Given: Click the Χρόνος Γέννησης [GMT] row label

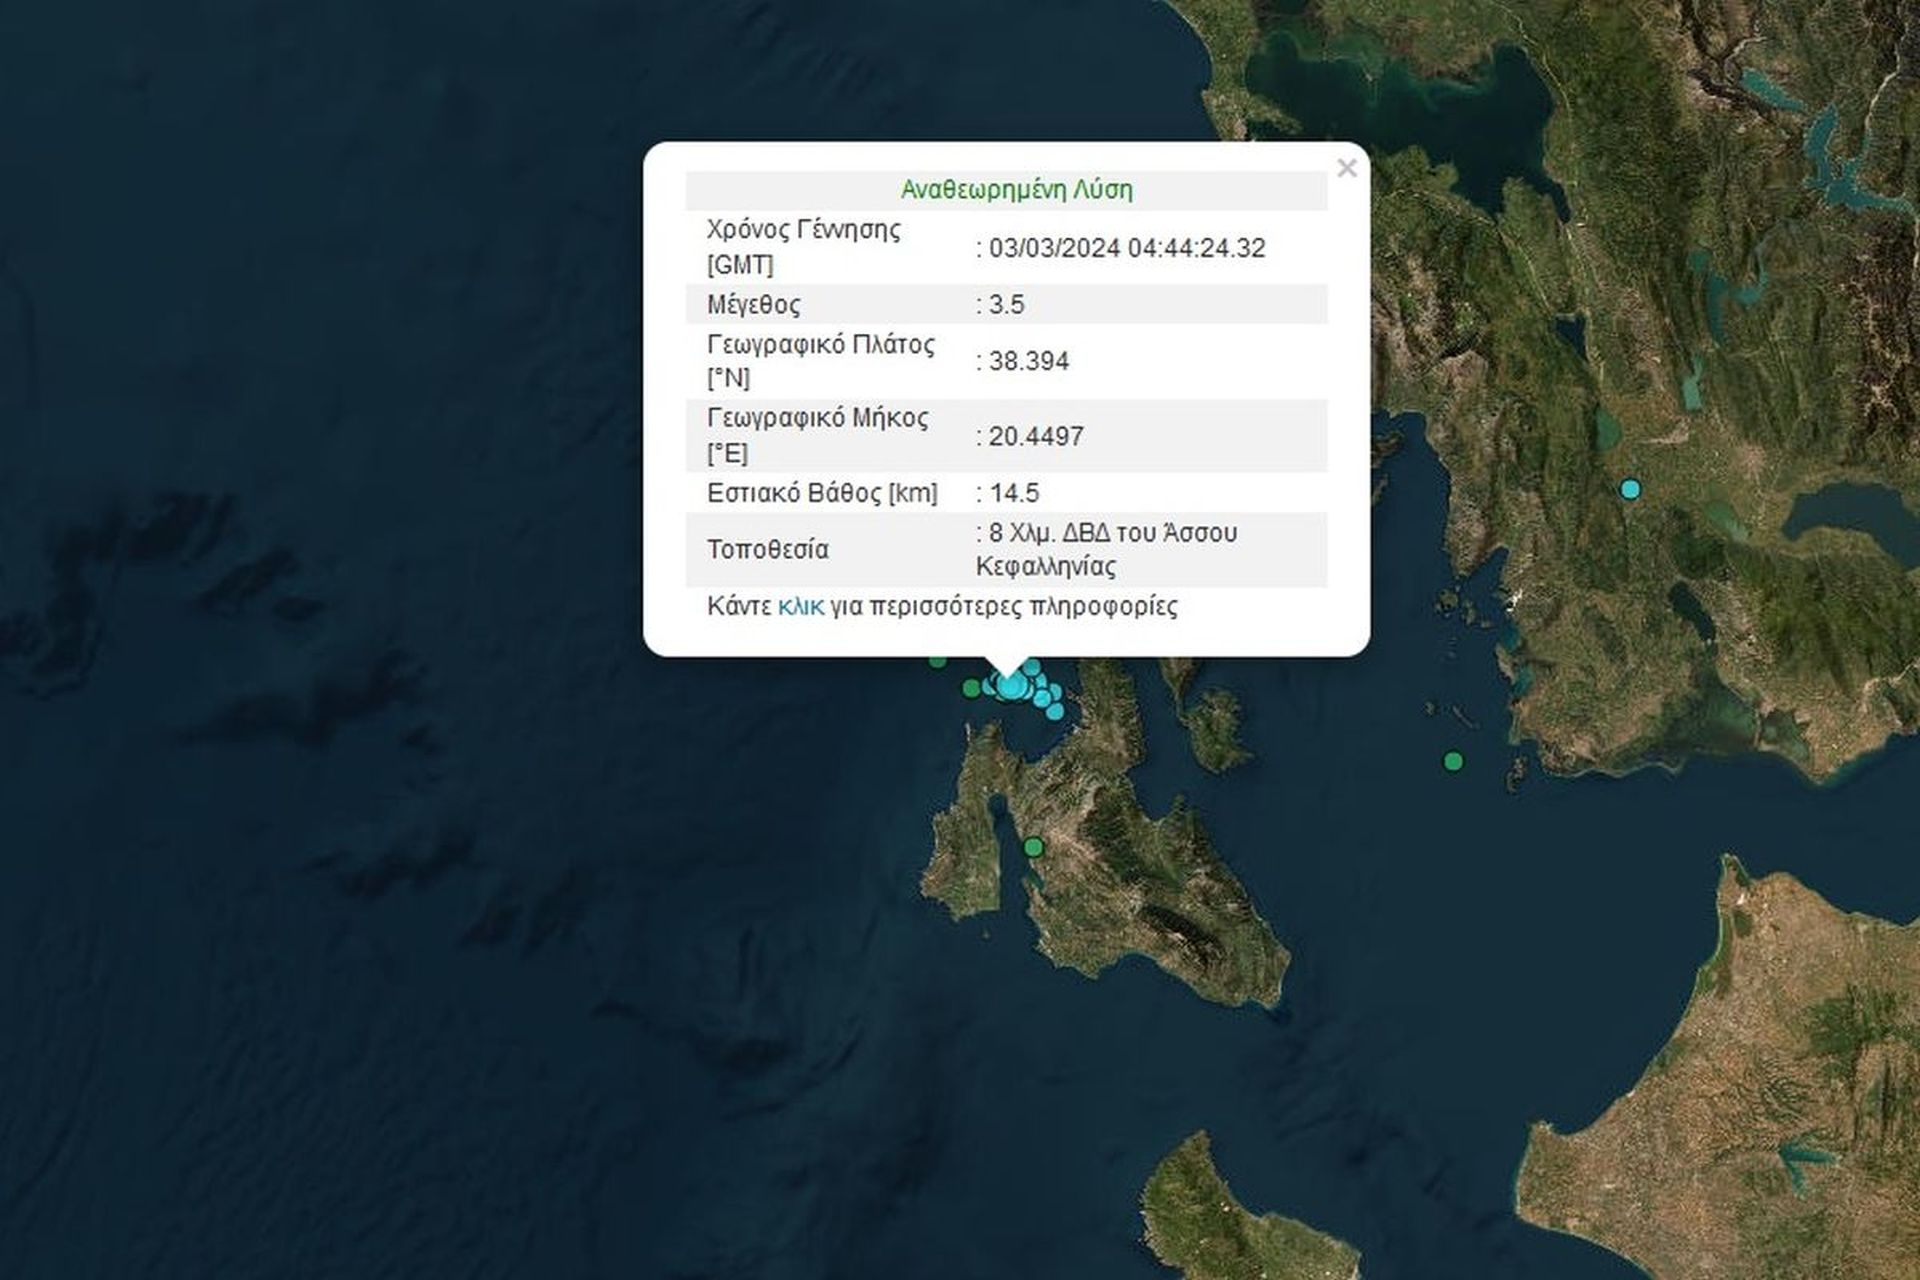Looking at the screenshot, I should click(804, 247).
